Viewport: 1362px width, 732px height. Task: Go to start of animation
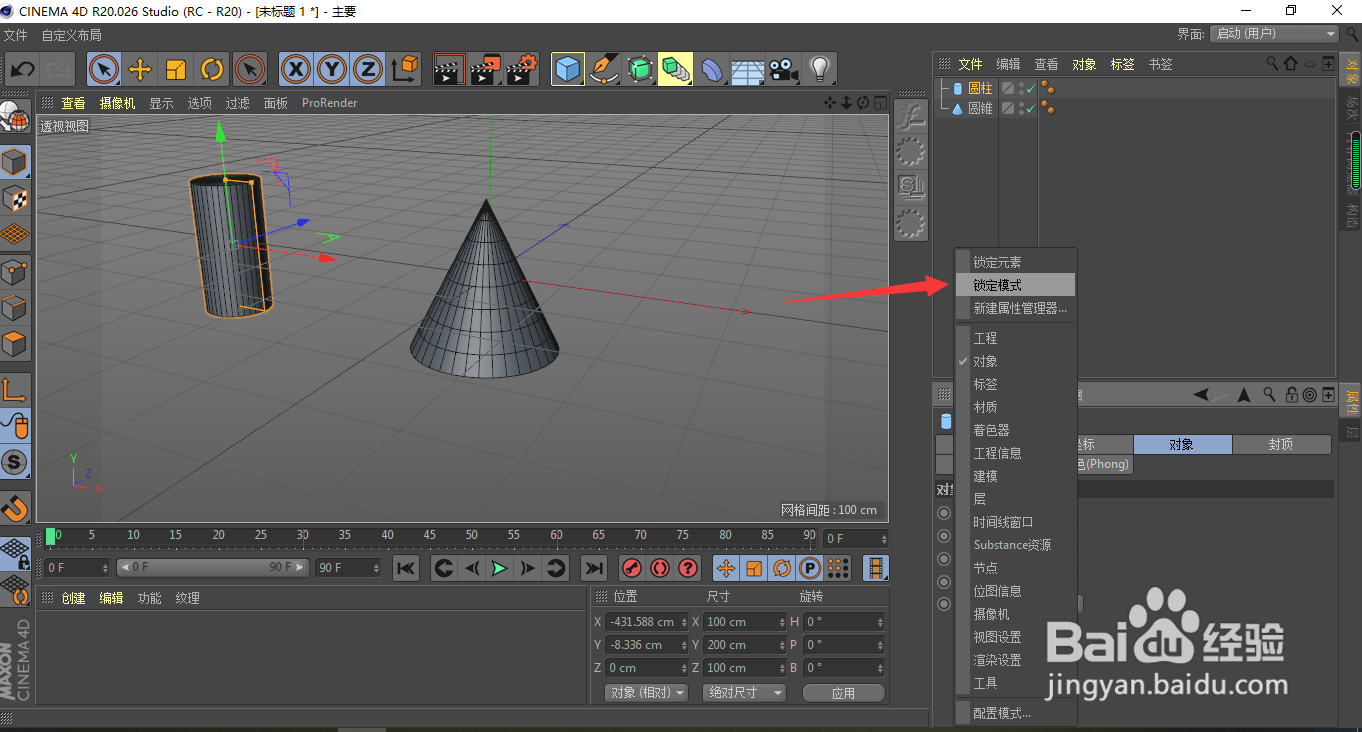[x=405, y=568]
